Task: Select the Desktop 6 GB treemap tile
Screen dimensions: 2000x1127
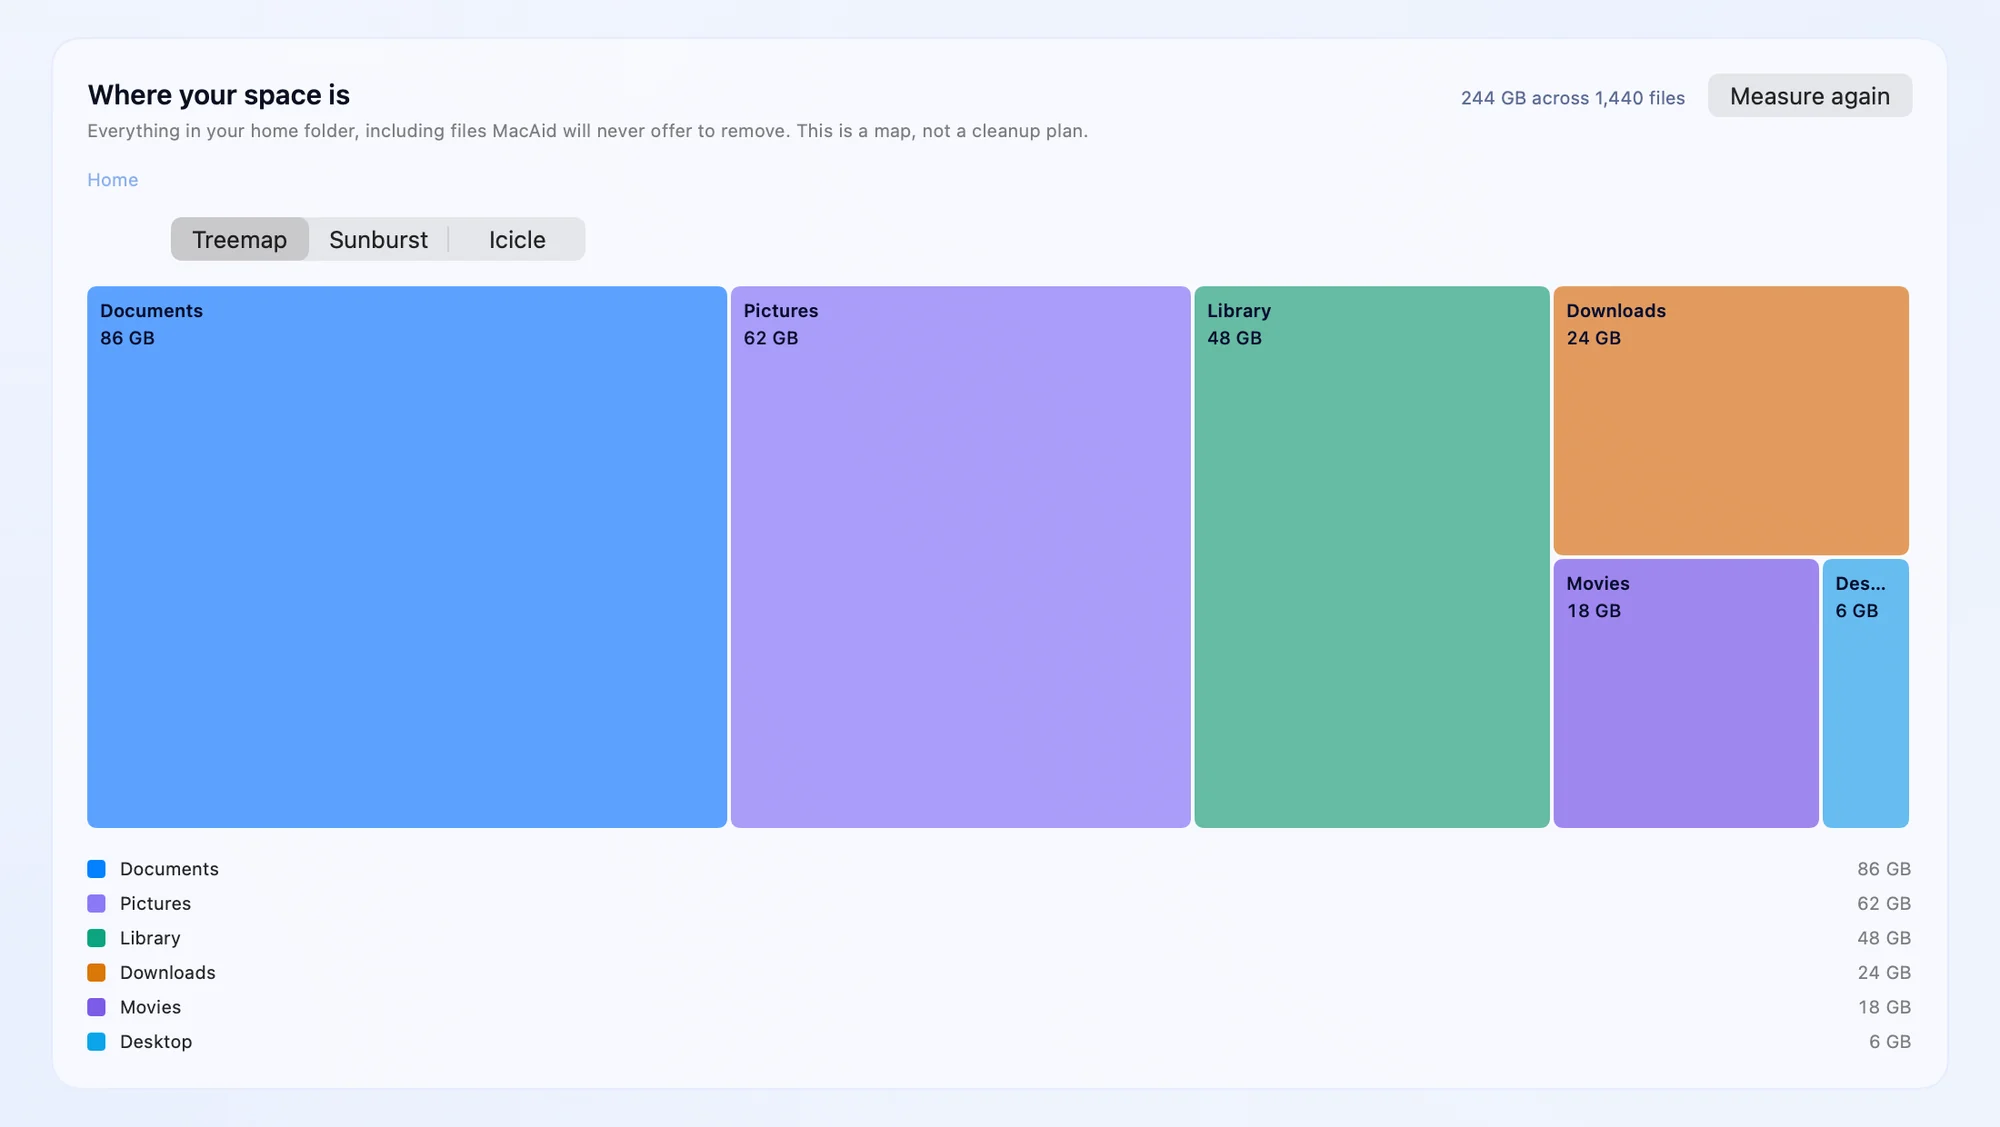Action: click(1866, 693)
